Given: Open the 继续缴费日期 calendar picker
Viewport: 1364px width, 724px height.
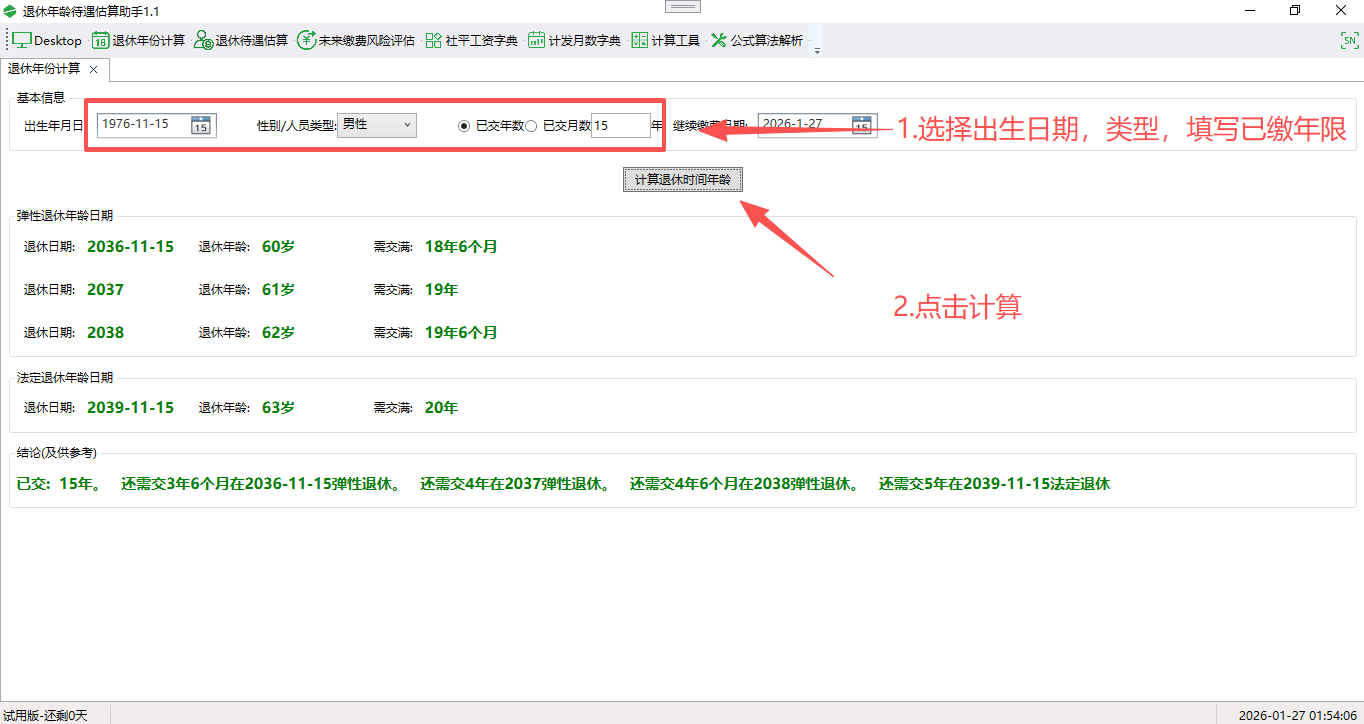Looking at the screenshot, I should pyautogui.click(x=861, y=125).
